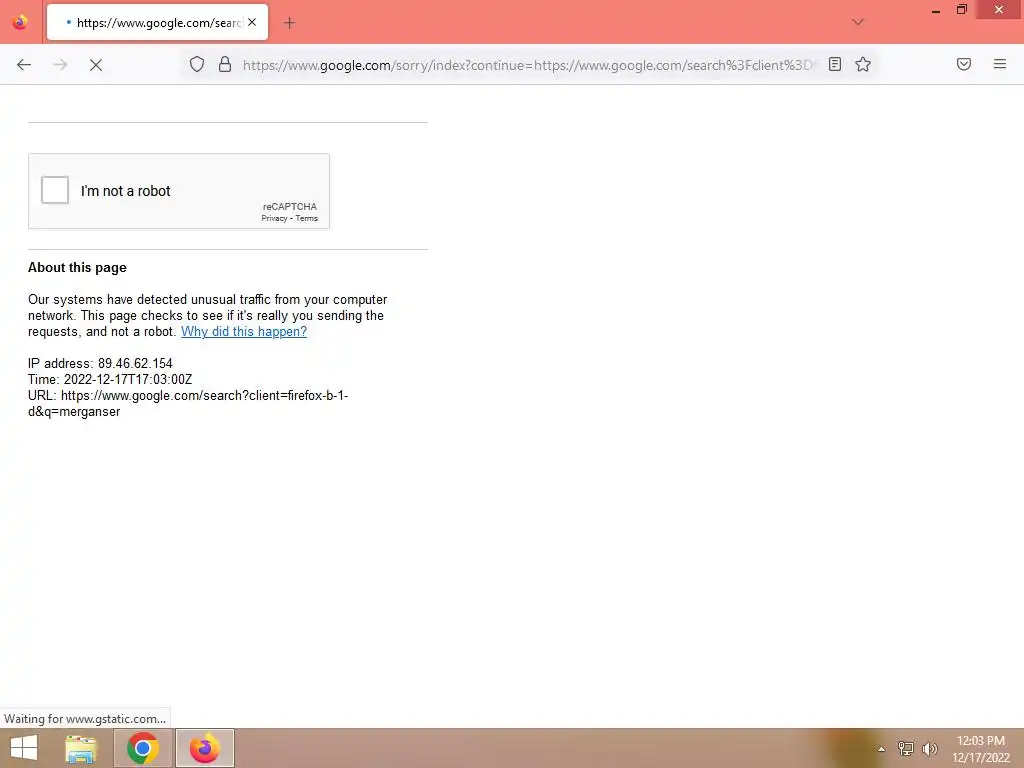Stop page loading with the X button
The height and width of the screenshot is (768, 1024).
coord(96,65)
